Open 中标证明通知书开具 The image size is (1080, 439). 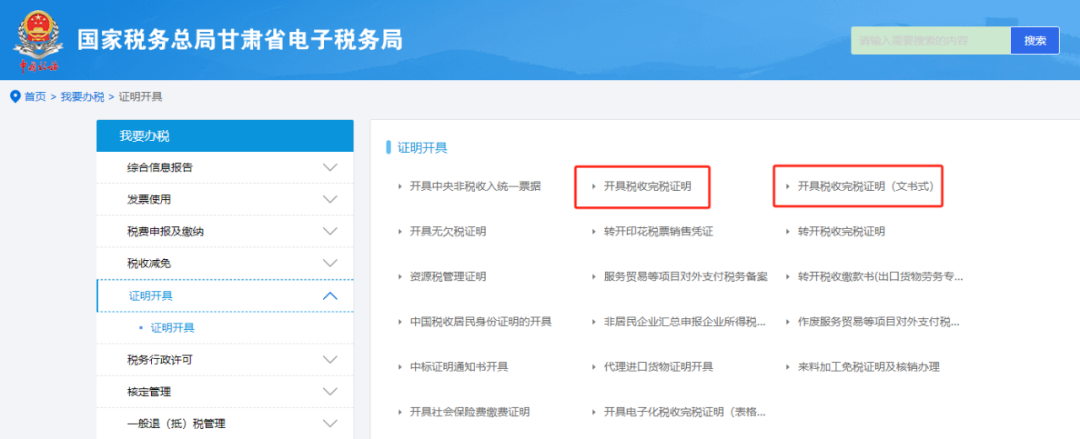click(459, 367)
